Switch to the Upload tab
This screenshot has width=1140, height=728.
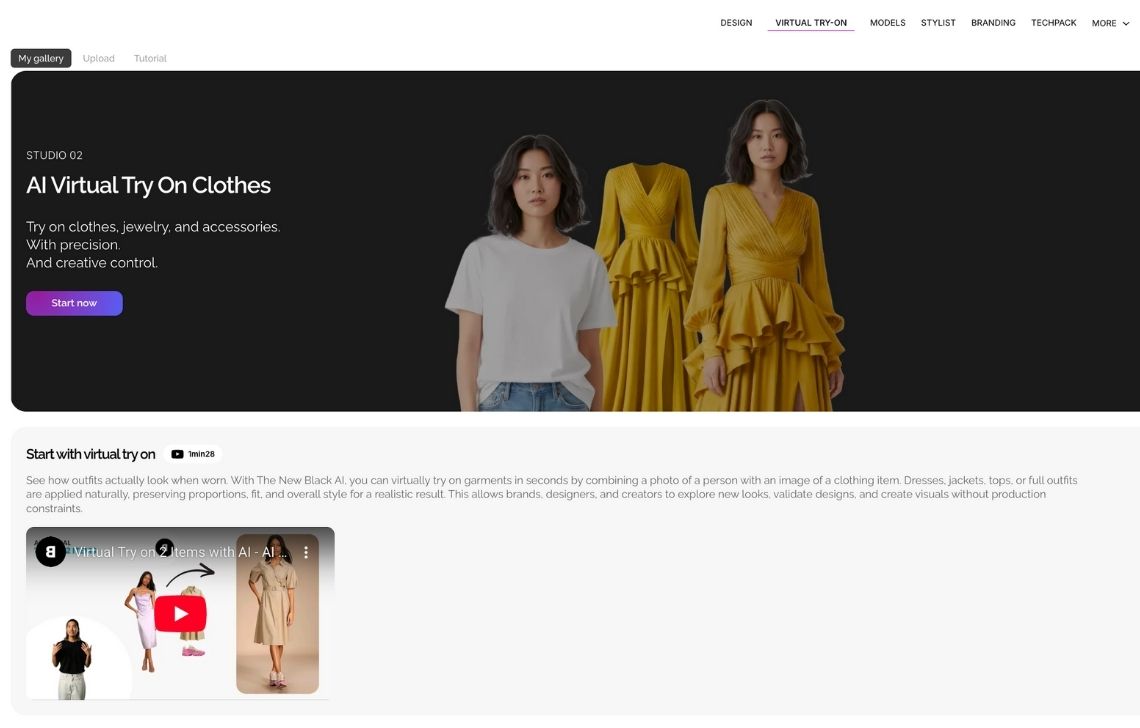(98, 59)
